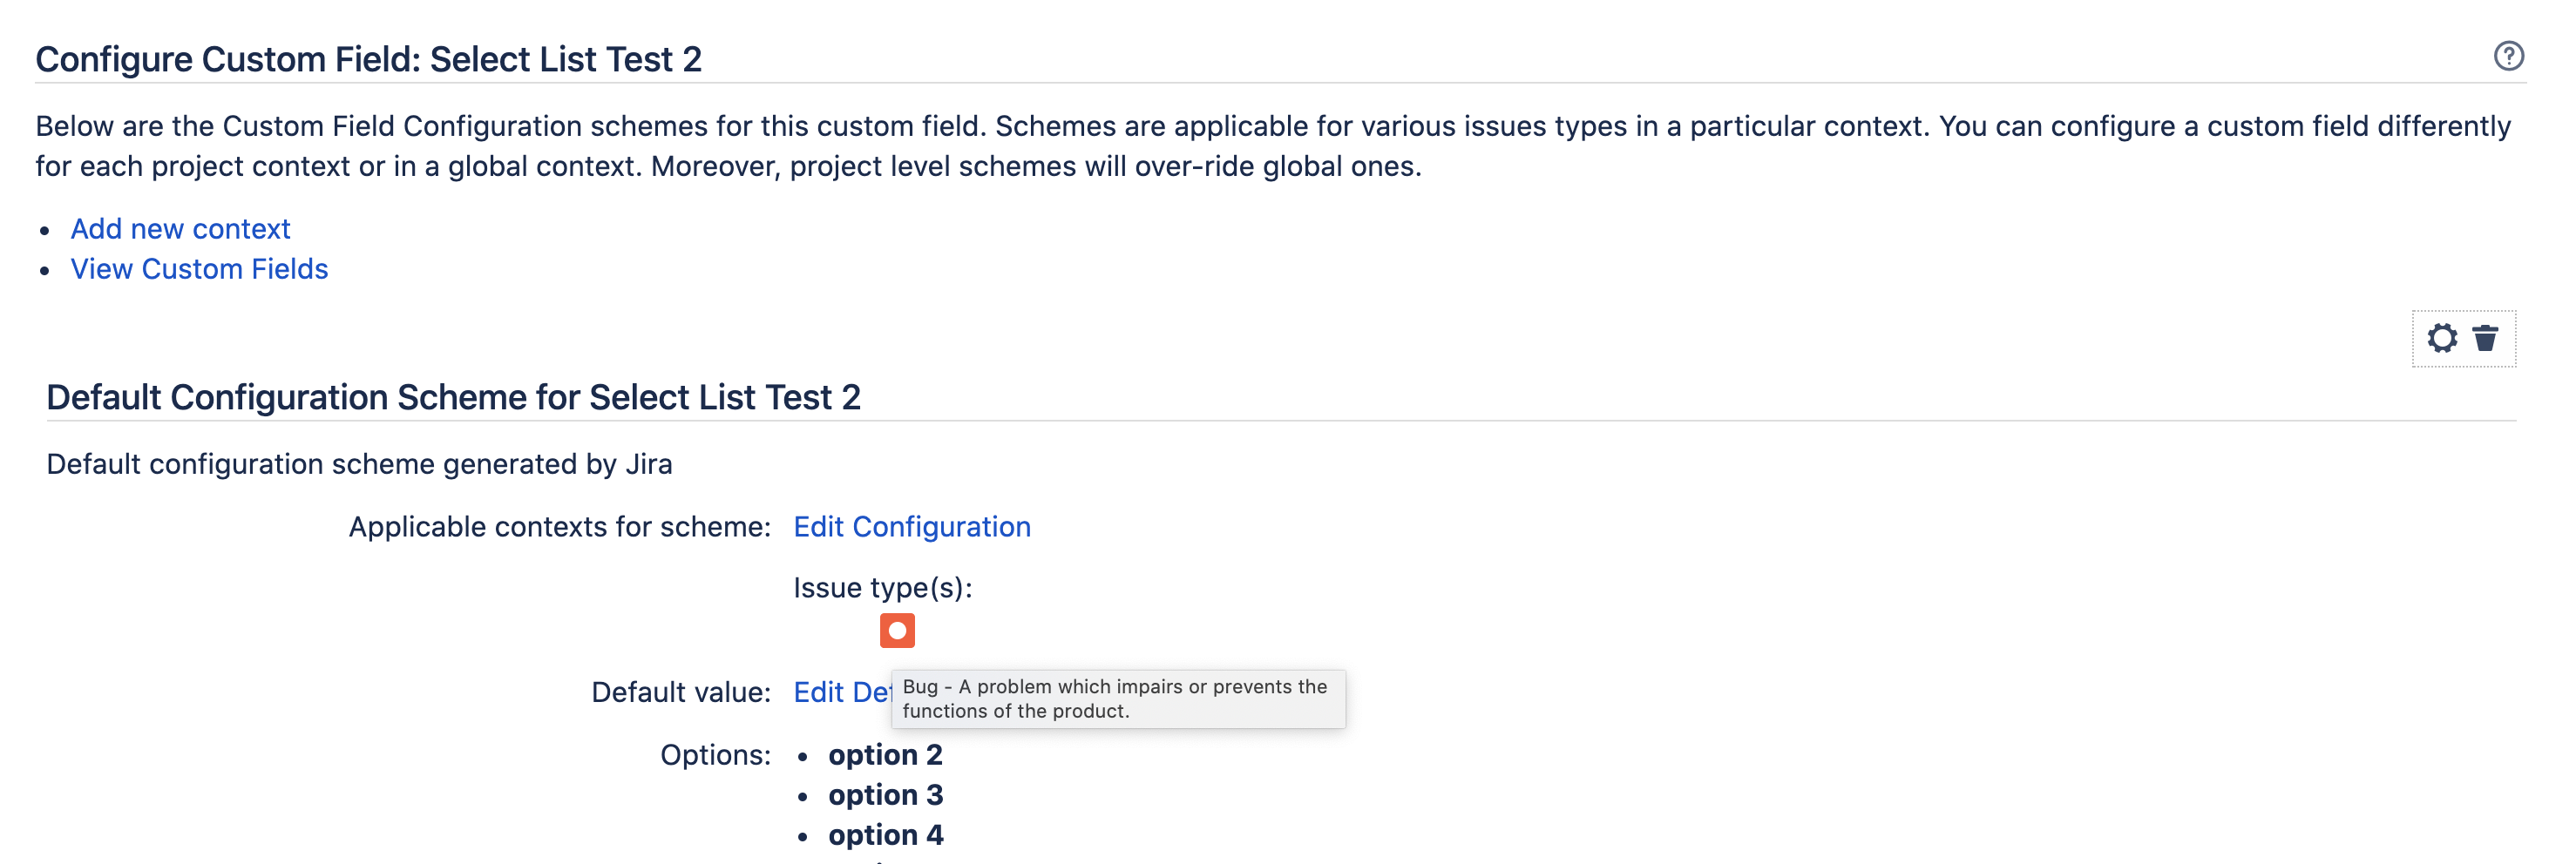Click the Configure Custom Field page title
This screenshot has width=2576, height=864.
tap(368, 59)
